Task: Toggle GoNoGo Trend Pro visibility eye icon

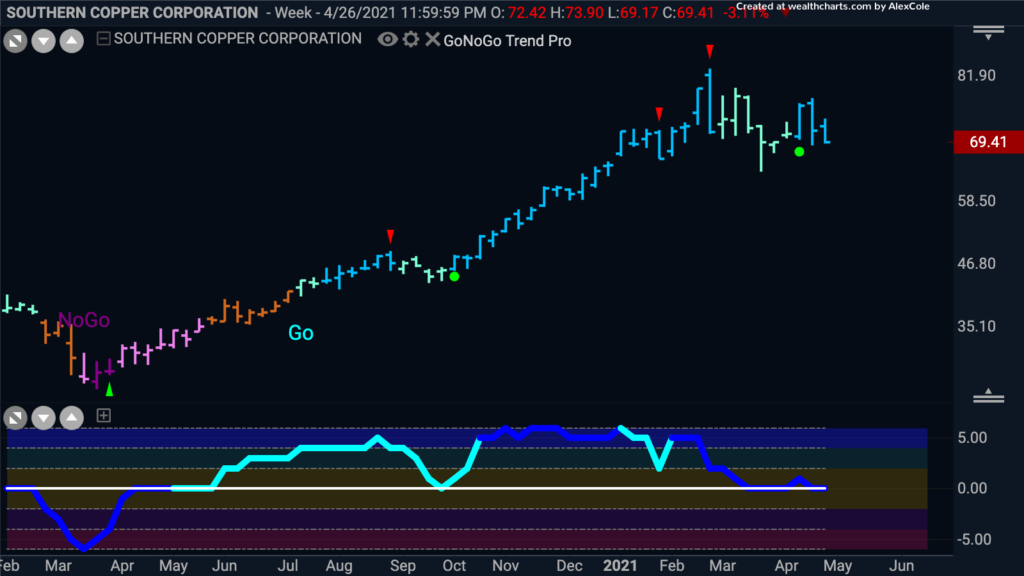Action: coord(387,40)
